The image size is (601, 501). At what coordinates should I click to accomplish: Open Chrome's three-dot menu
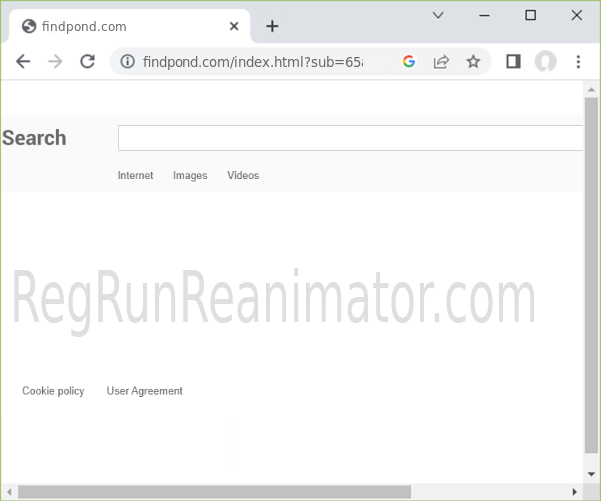pos(578,61)
